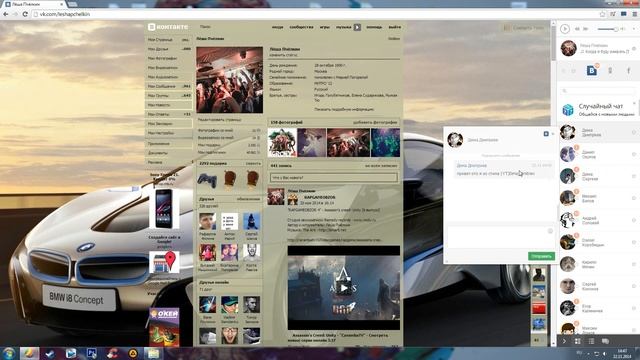Open the ВКонтакте logo home link
The width and height of the screenshot is (640, 360).
pos(168,27)
